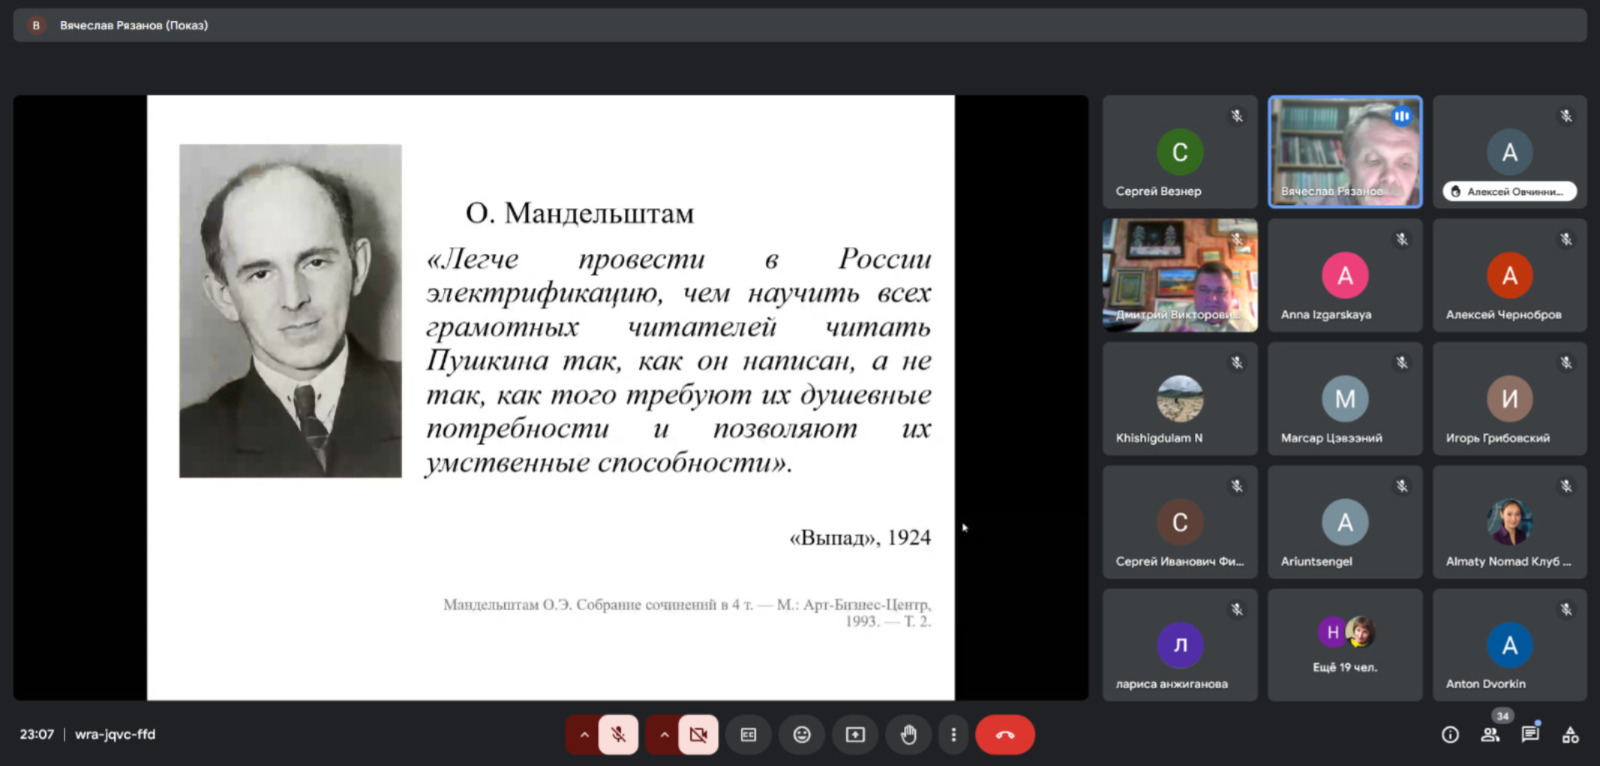Toggle closed captions on

(x=748, y=735)
